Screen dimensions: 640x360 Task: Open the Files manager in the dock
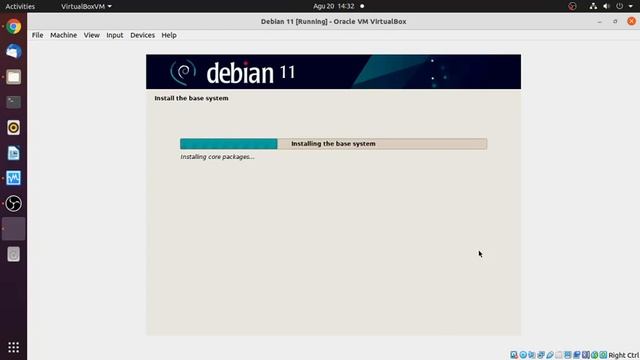(13, 77)
